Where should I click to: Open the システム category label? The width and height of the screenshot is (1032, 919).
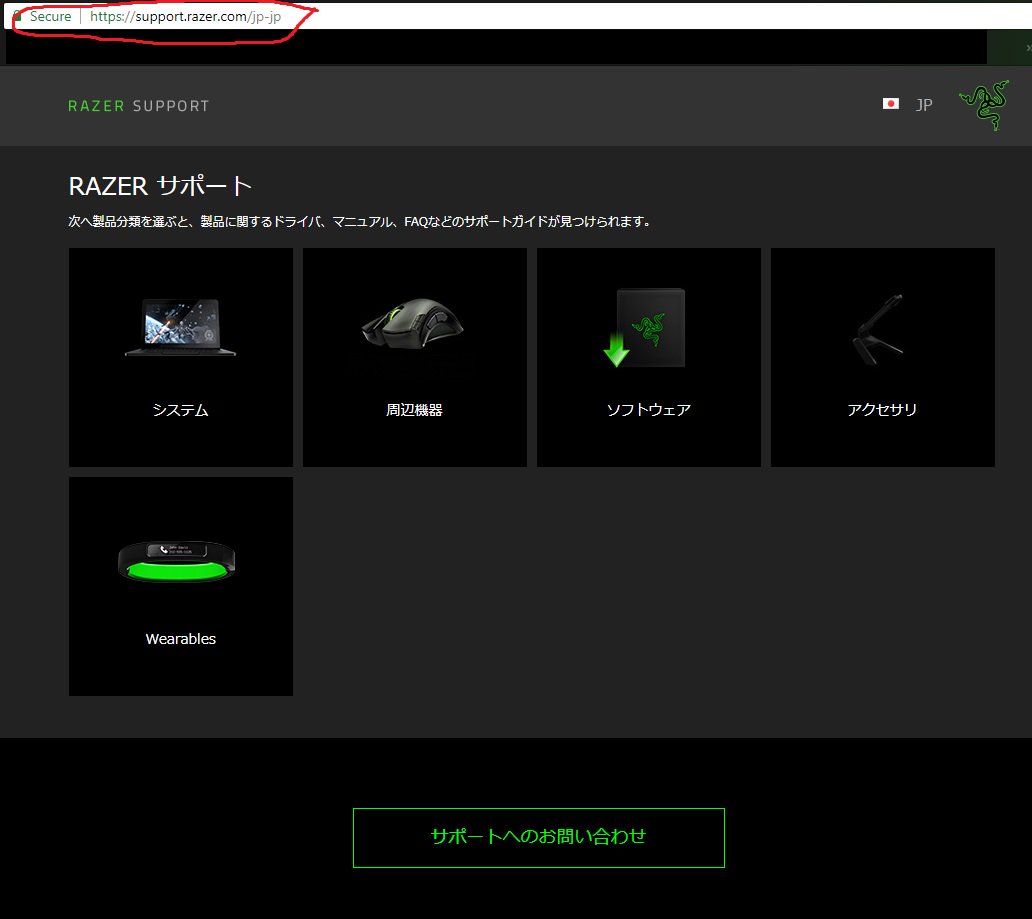pyautogui.click(x=180, y=410)
